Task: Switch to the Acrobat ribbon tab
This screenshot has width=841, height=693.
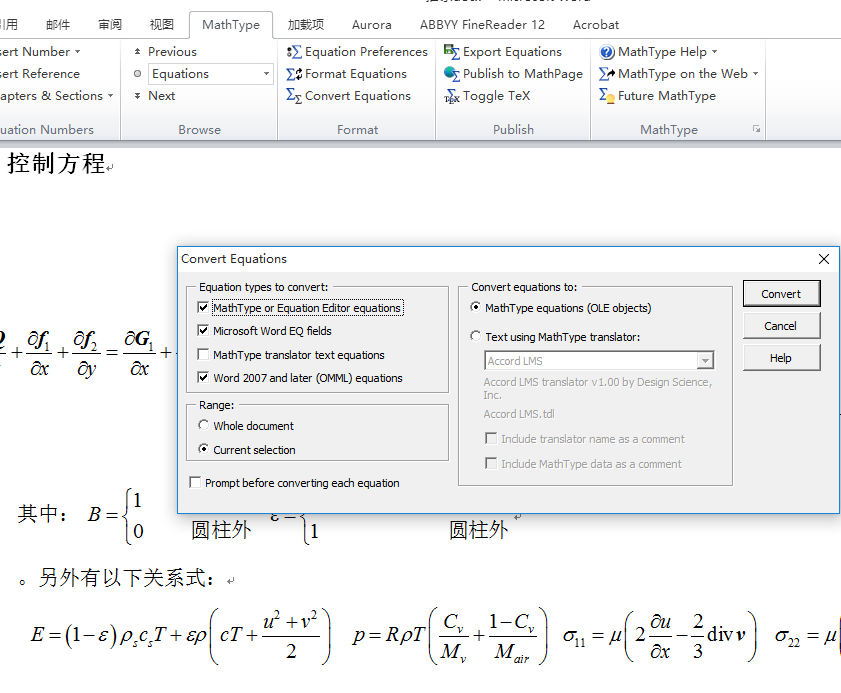Action: tap(595, 25)
